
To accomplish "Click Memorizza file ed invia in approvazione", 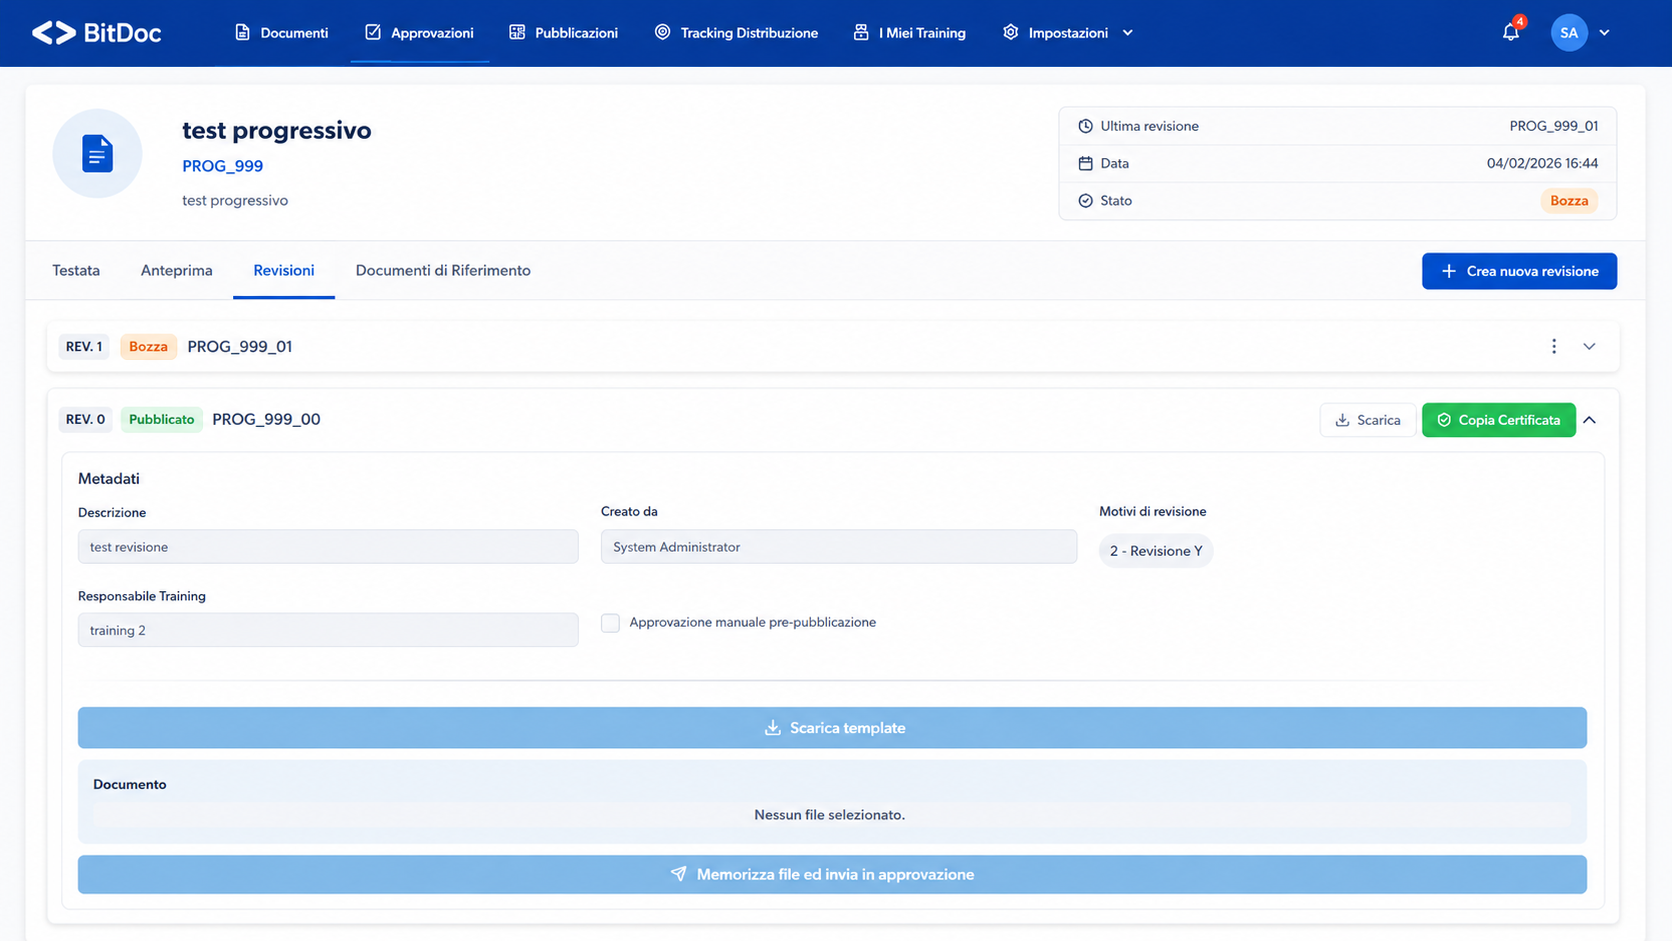I will (x=832, y=874).
